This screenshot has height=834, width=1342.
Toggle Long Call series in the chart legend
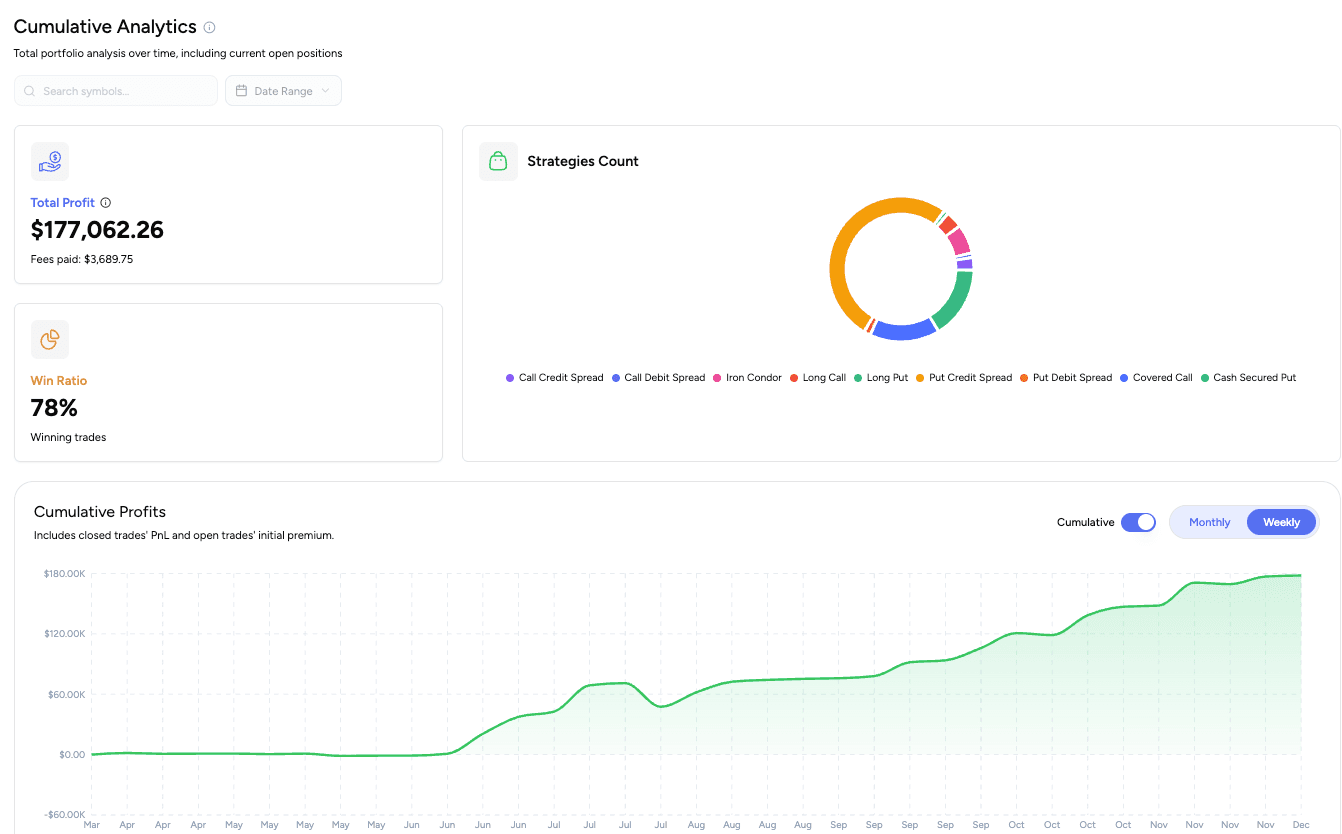[818, 377]
